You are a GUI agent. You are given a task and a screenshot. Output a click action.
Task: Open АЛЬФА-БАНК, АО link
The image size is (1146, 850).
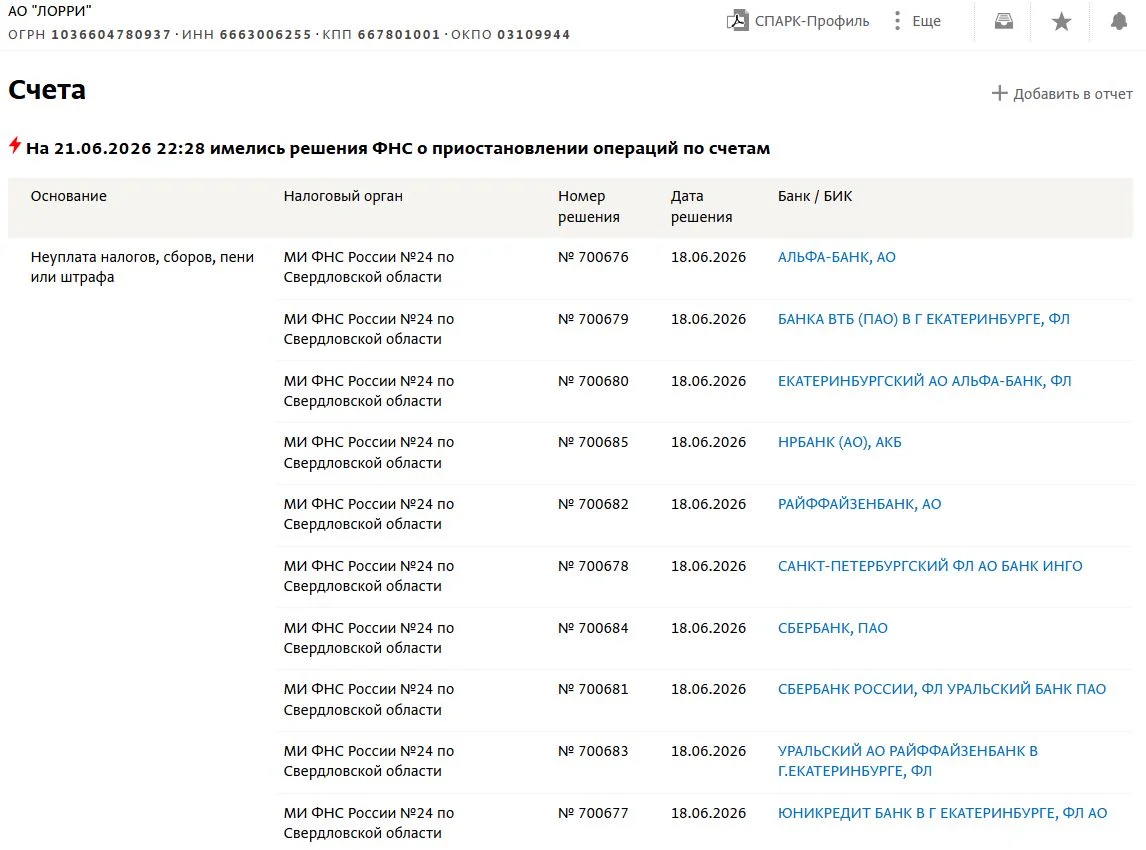[836, 257]
